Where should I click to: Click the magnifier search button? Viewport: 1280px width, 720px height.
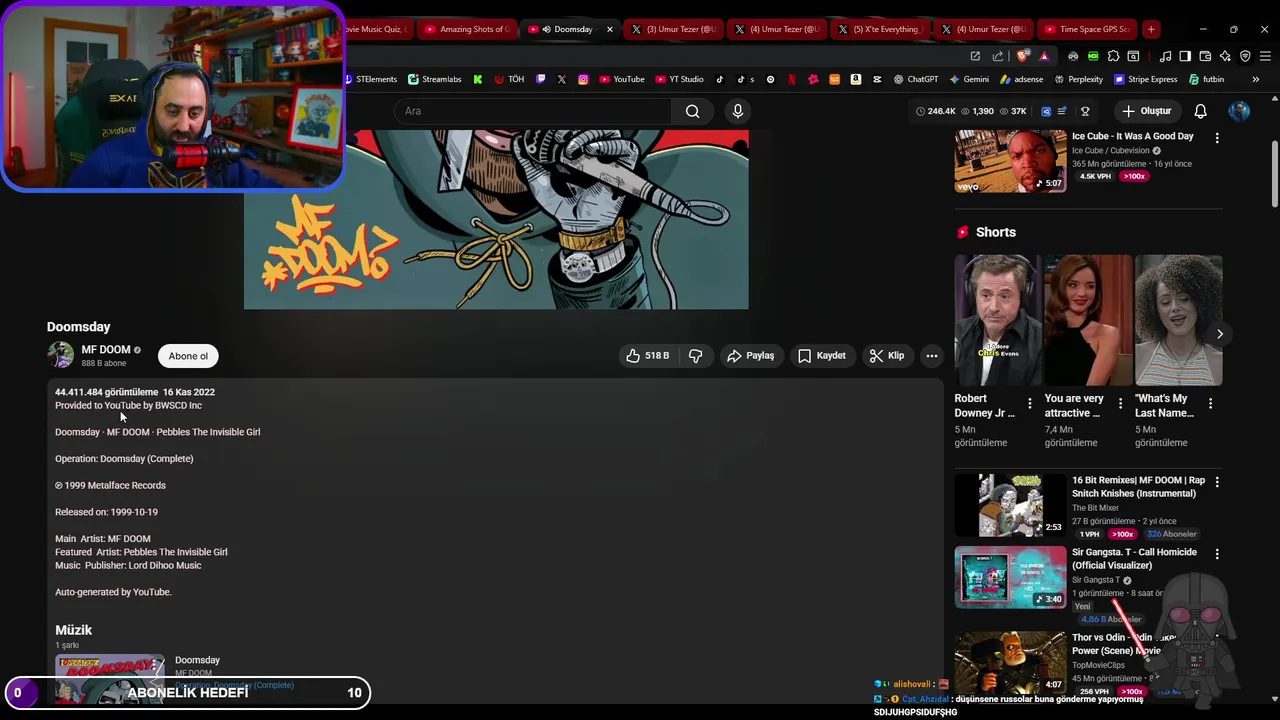coord(692,111)
